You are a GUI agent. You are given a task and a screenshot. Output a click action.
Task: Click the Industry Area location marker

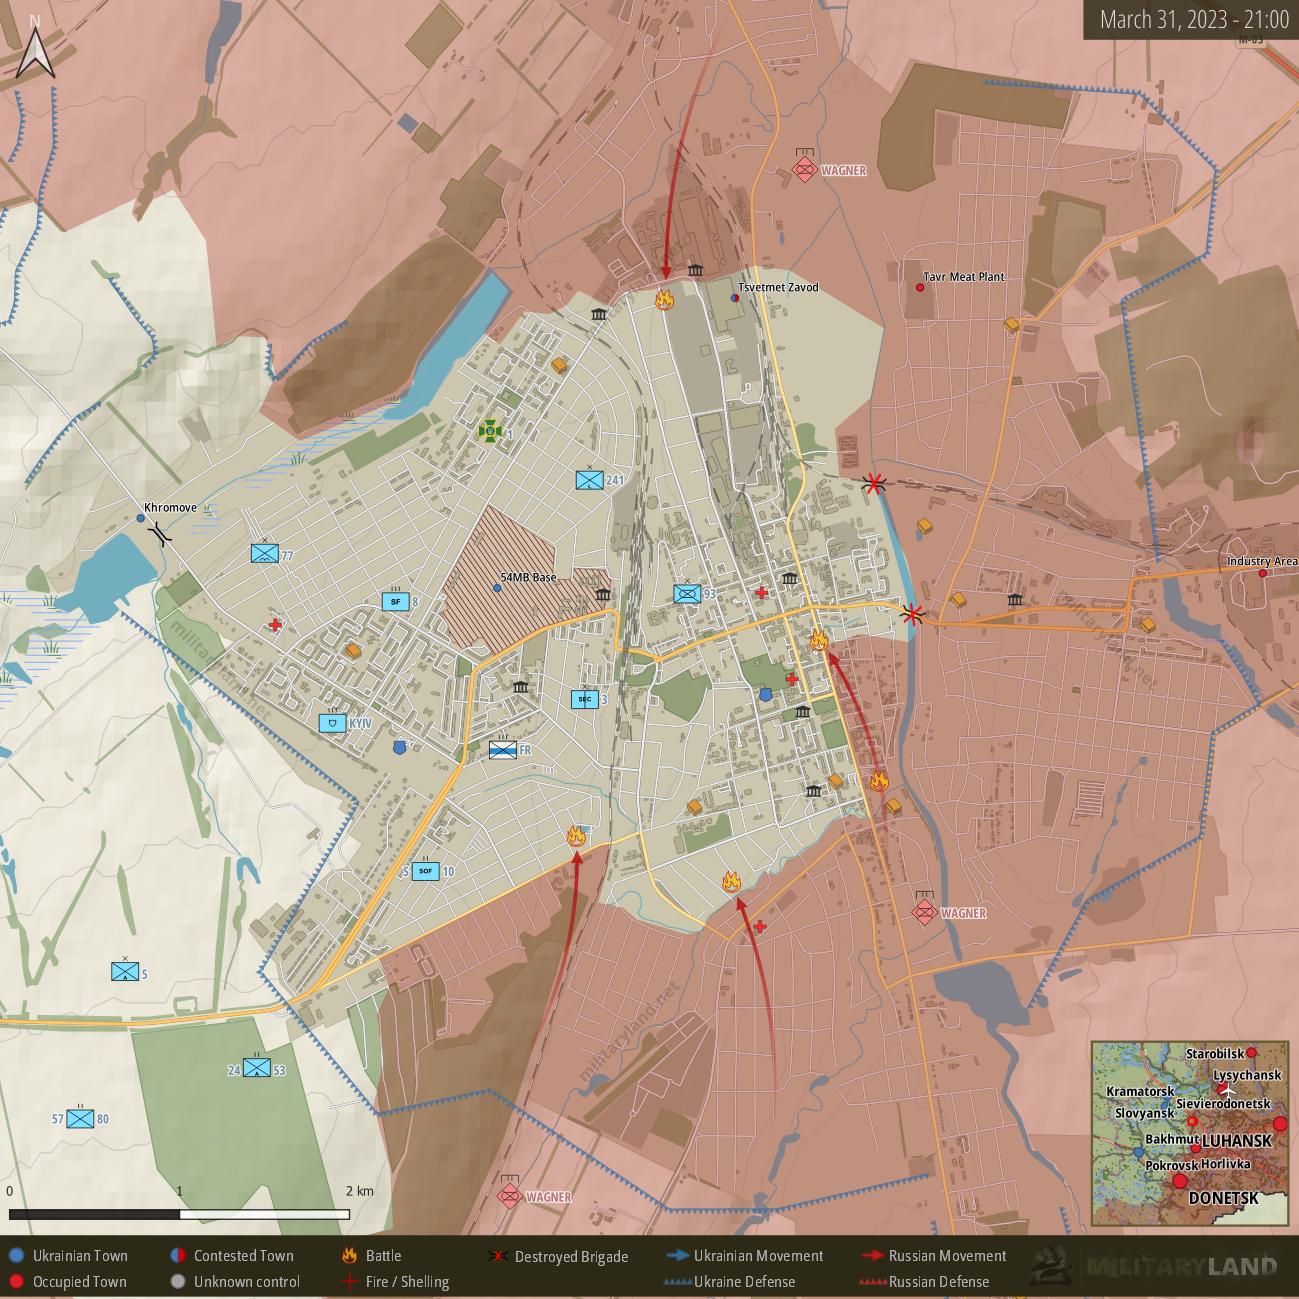click(x=1263, y=573)
